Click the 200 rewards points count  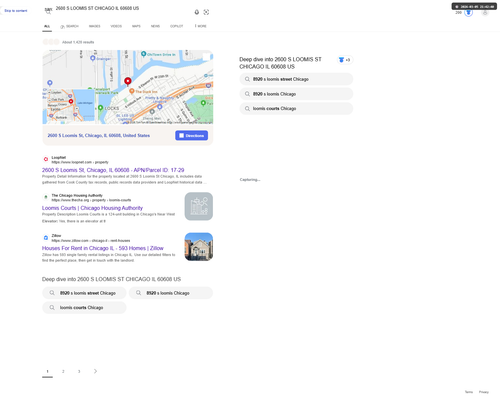click(x=458, y=13)
